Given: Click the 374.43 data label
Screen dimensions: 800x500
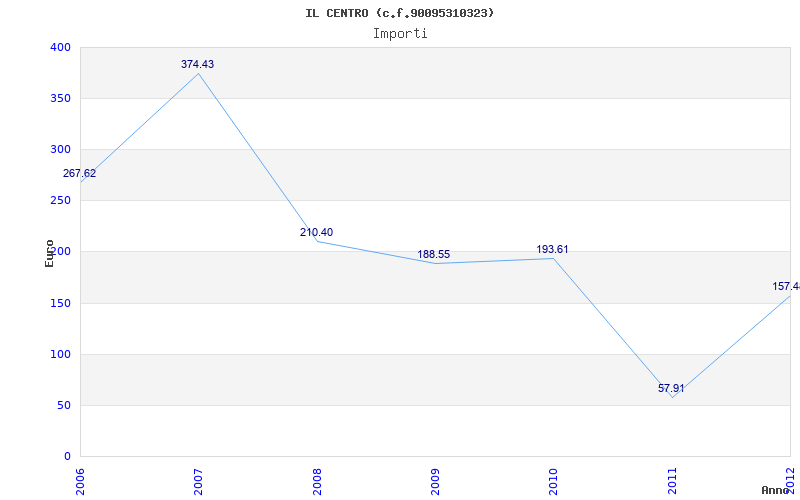Looking at the screenshot, I should pos(197,64).
